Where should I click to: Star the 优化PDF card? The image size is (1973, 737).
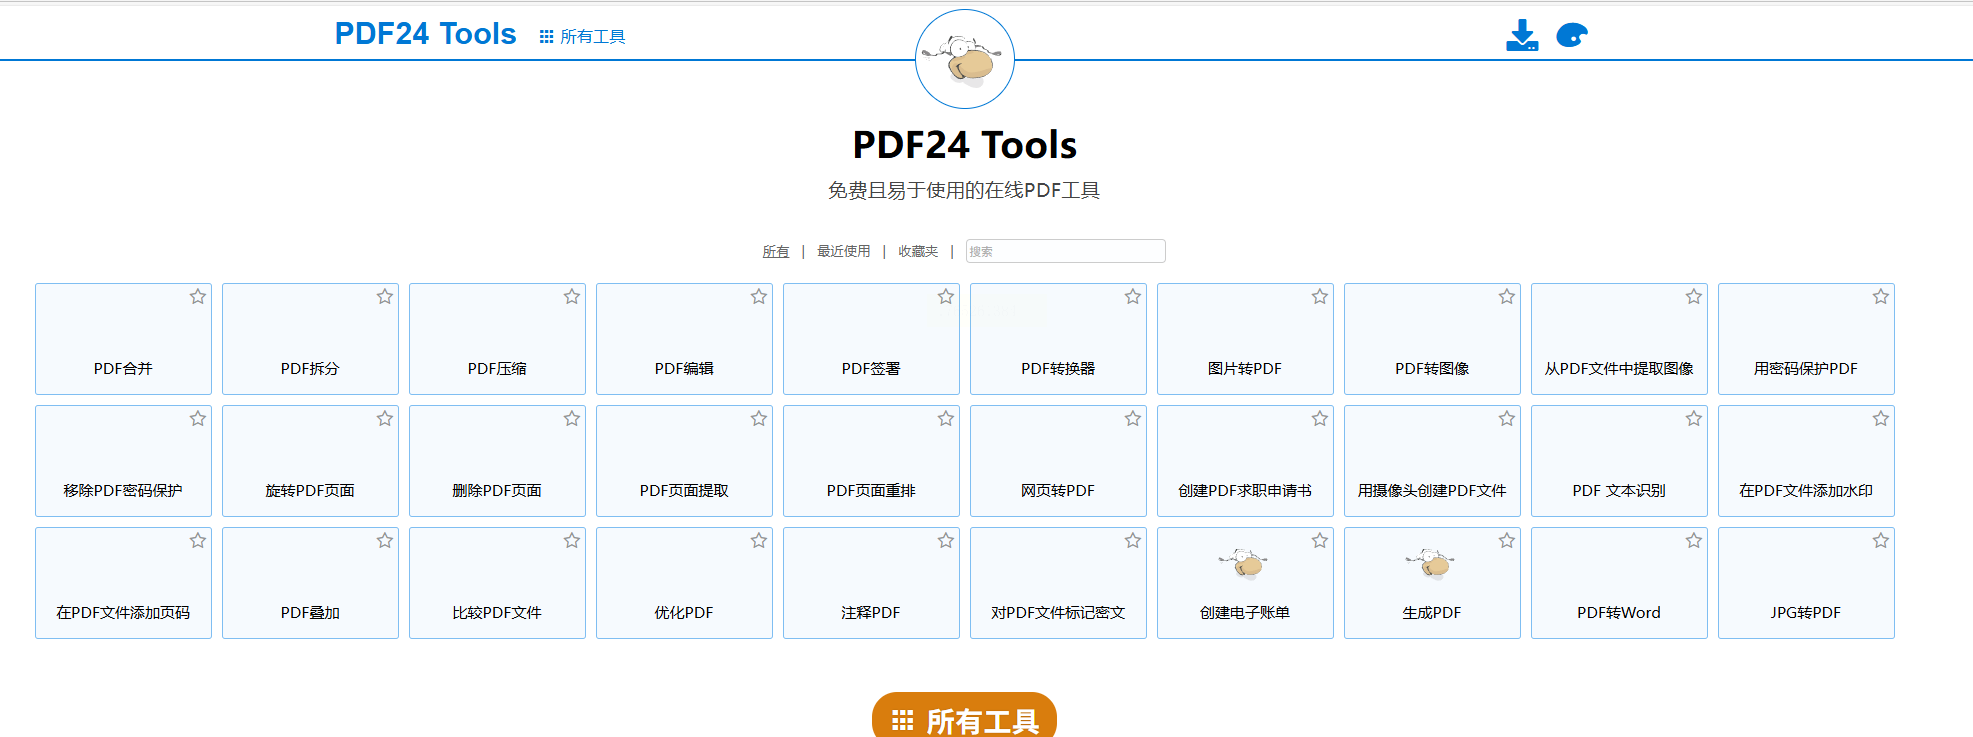tap(759, 541)
